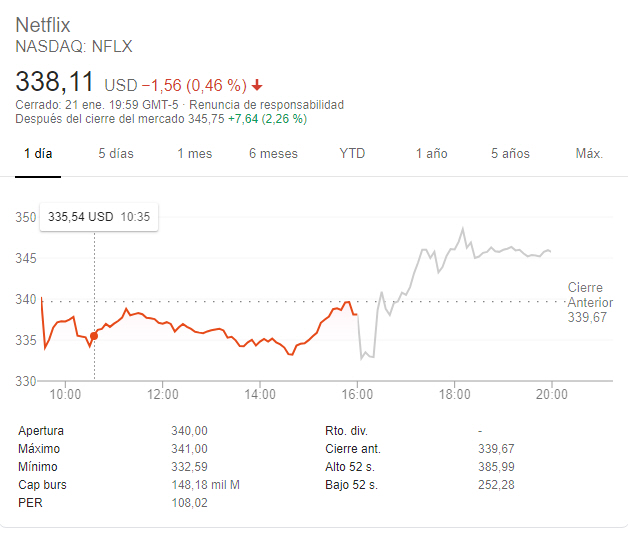The image size is (628, 534).
Task: View the "5 años" price history
Action: [510, 154]
